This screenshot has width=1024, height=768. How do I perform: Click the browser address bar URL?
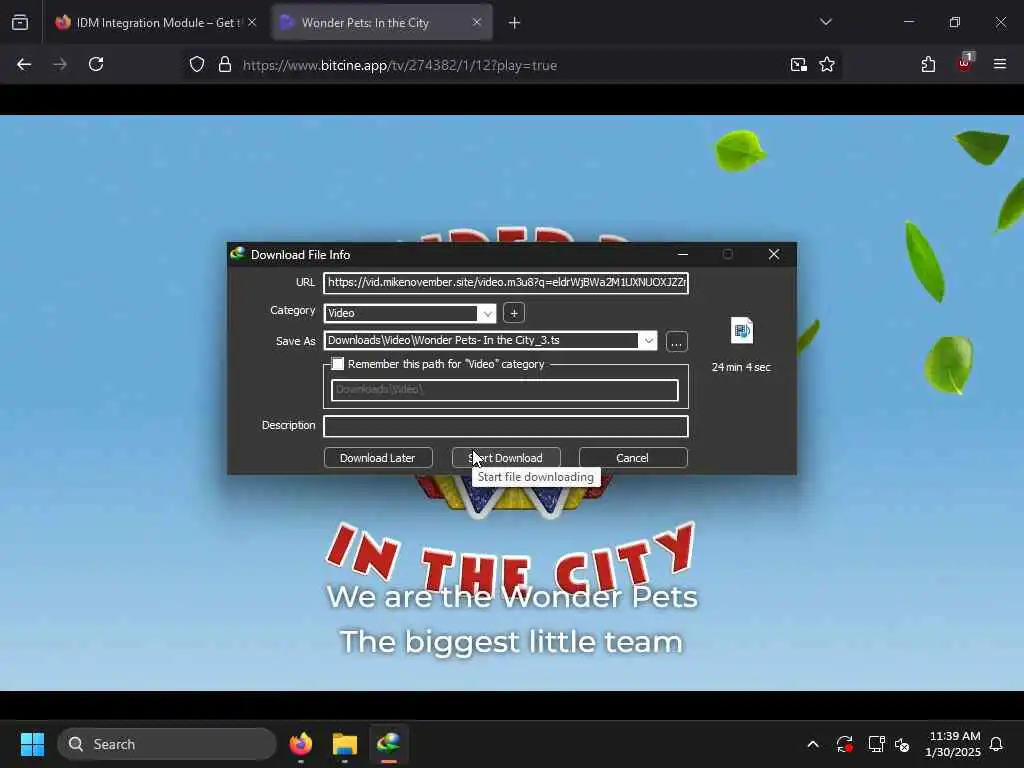(400, 65)
